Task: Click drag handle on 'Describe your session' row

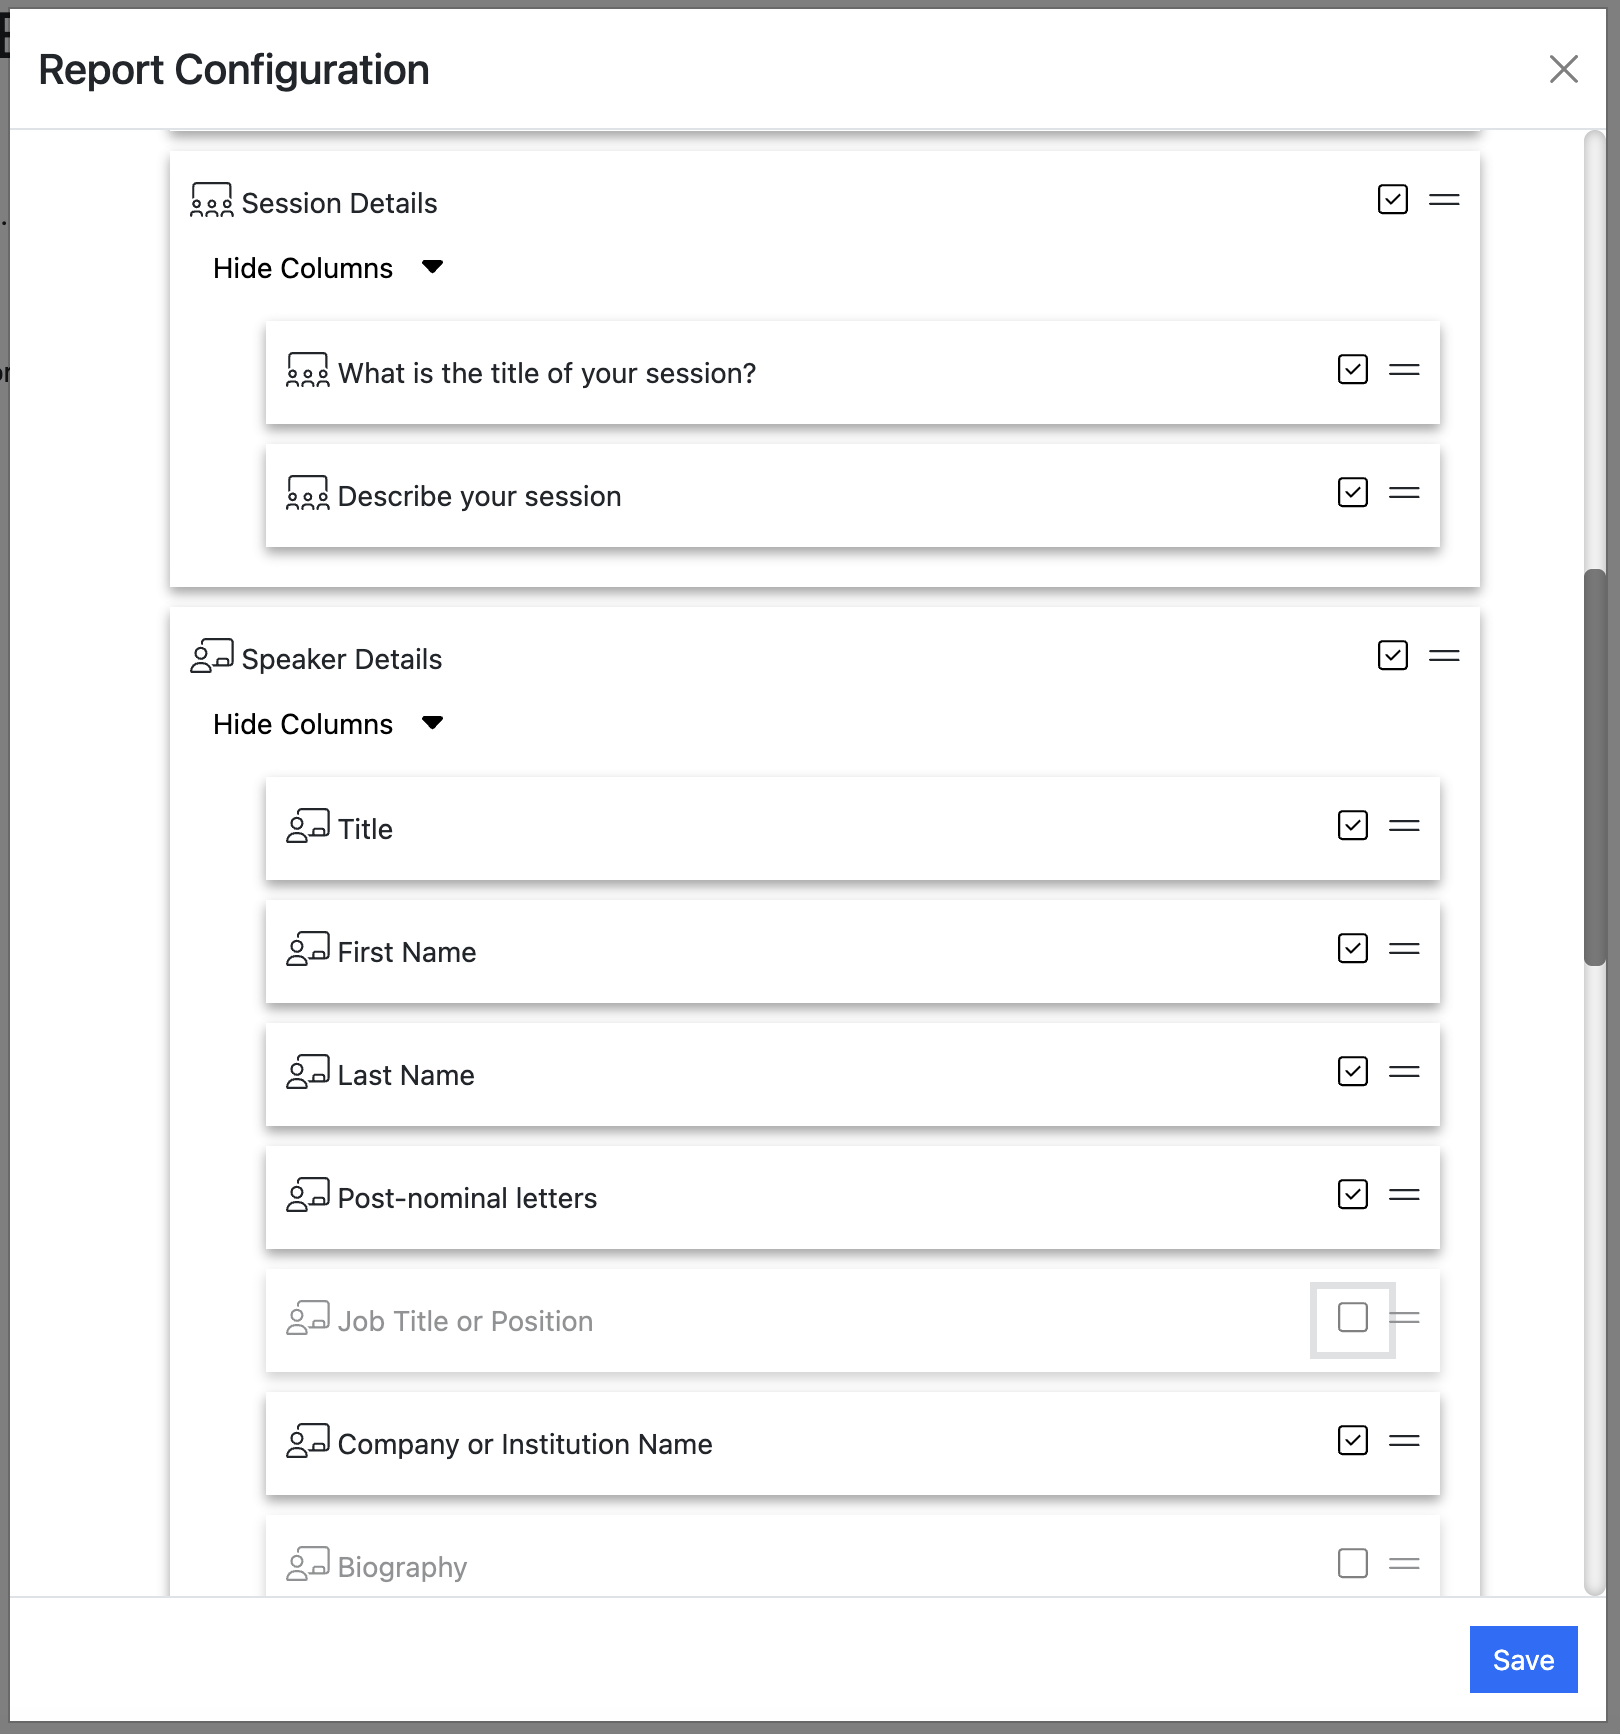Action: [x=1404, y=493]
